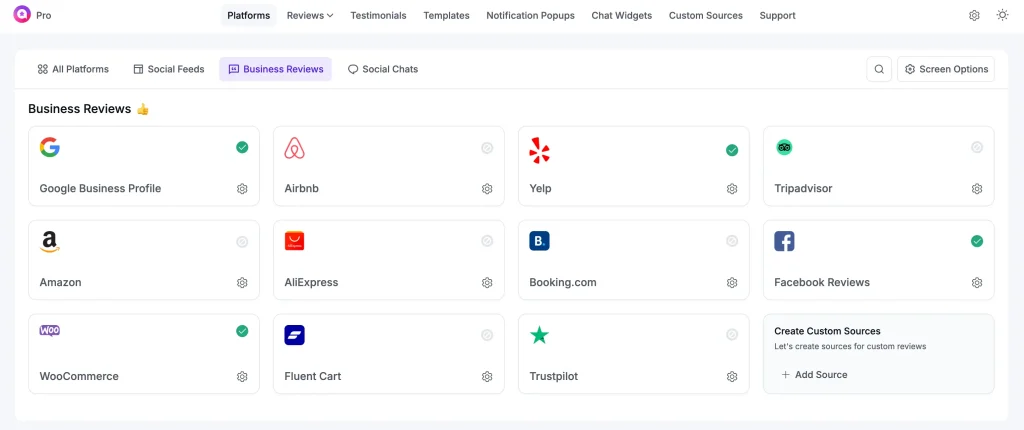Click the Trustpilot card title
The image size is (1024, 430).
pyautogui.click(x=554, y=376)
